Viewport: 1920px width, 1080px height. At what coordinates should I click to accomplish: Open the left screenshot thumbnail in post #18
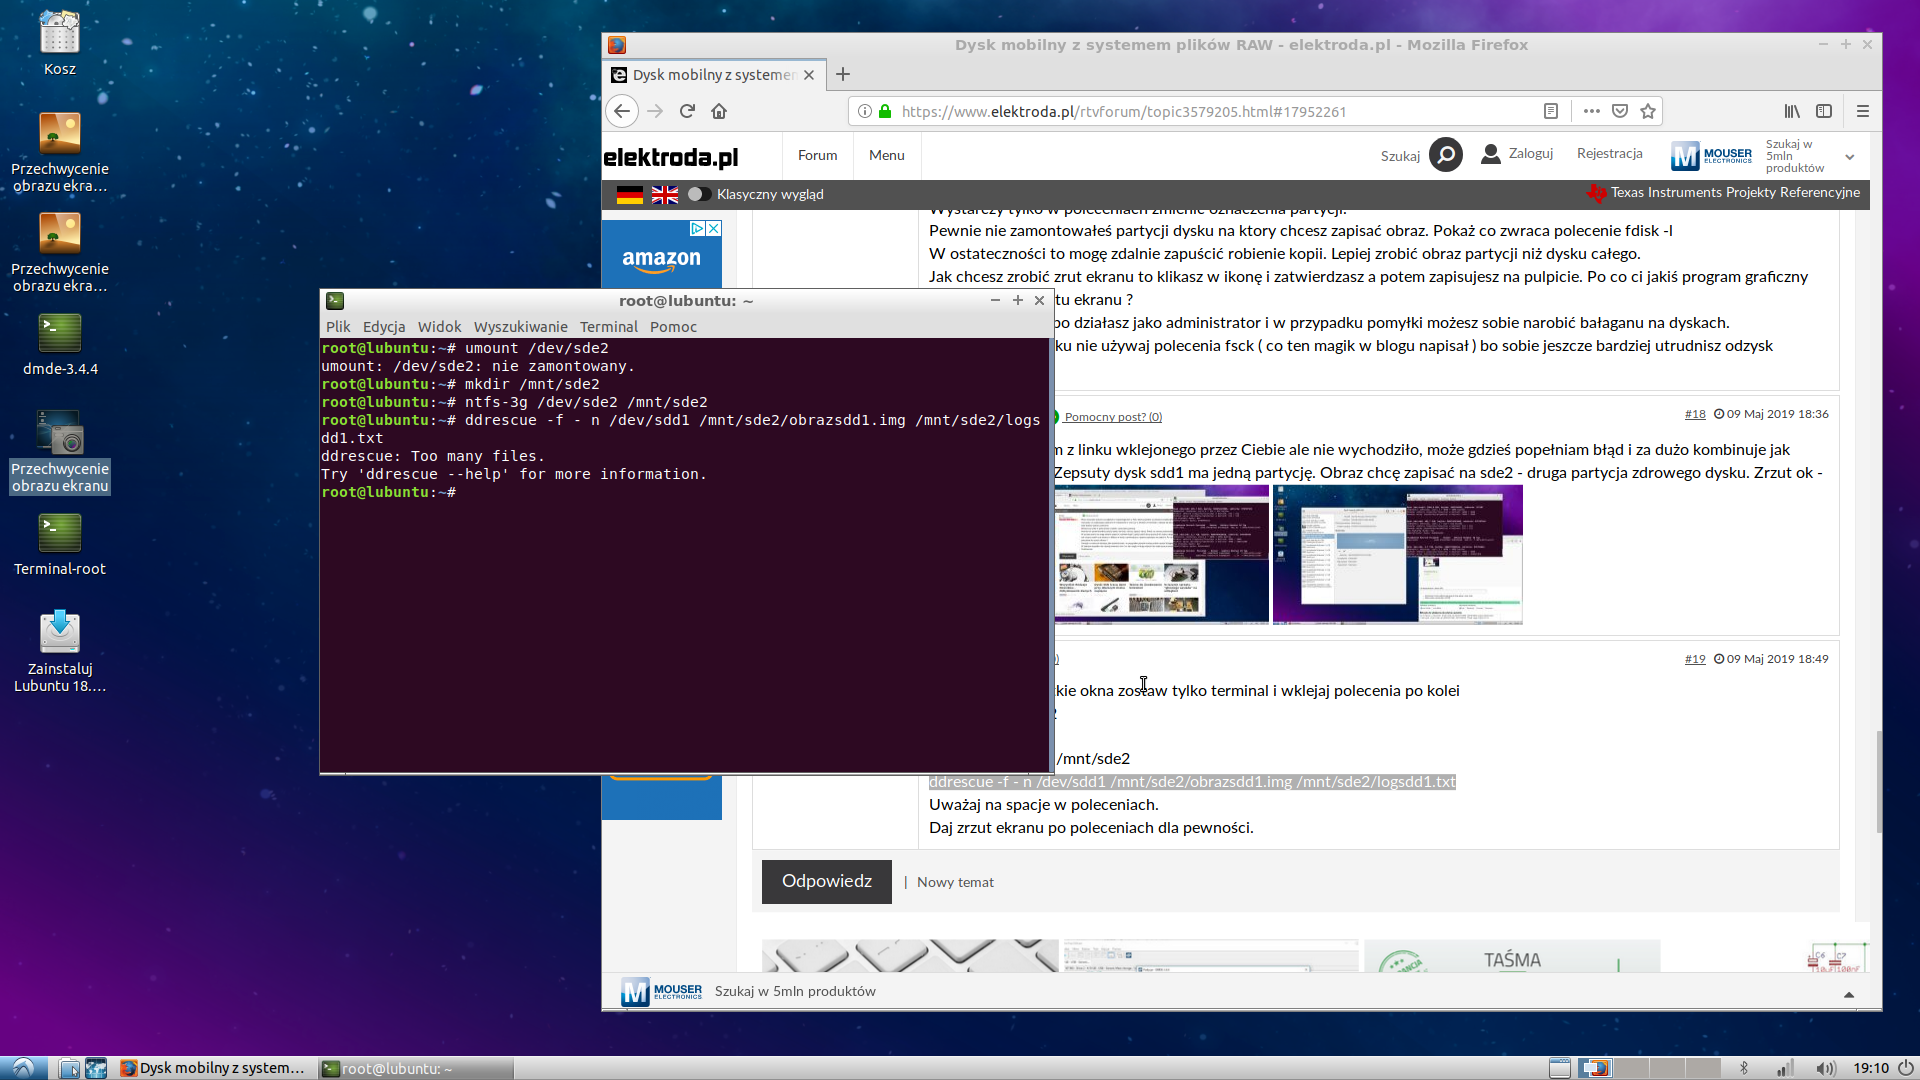[1161, 554]
